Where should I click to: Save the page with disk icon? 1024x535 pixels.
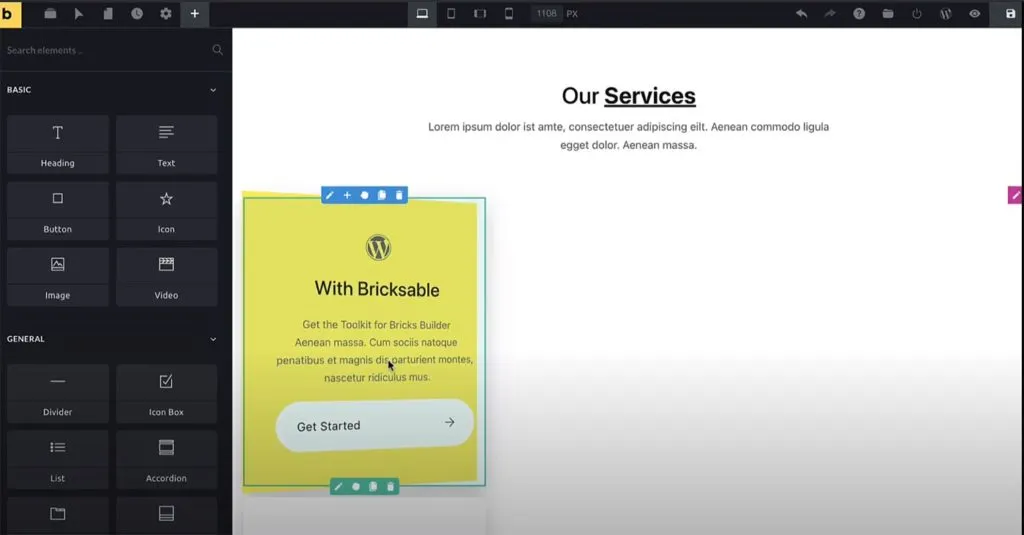tap(1010, 14)
